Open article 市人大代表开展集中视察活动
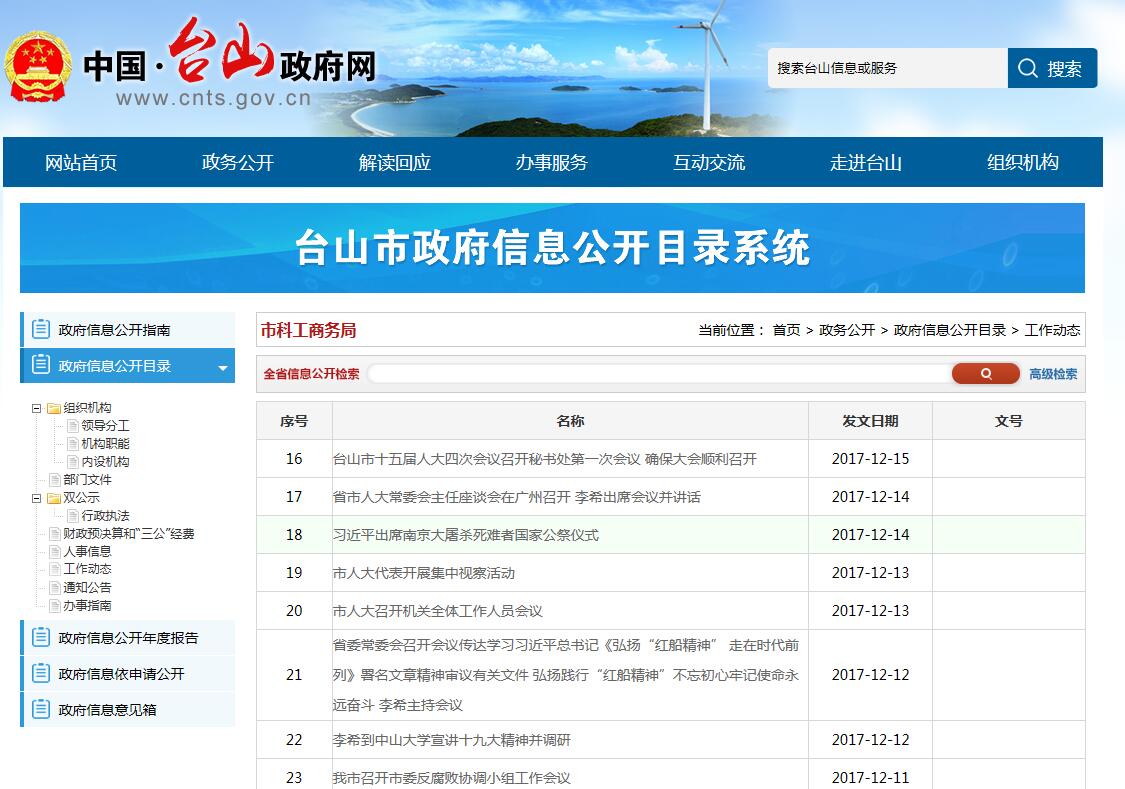Image resolution: width=1125 pixels, height=789 pixels. (424, 573)
